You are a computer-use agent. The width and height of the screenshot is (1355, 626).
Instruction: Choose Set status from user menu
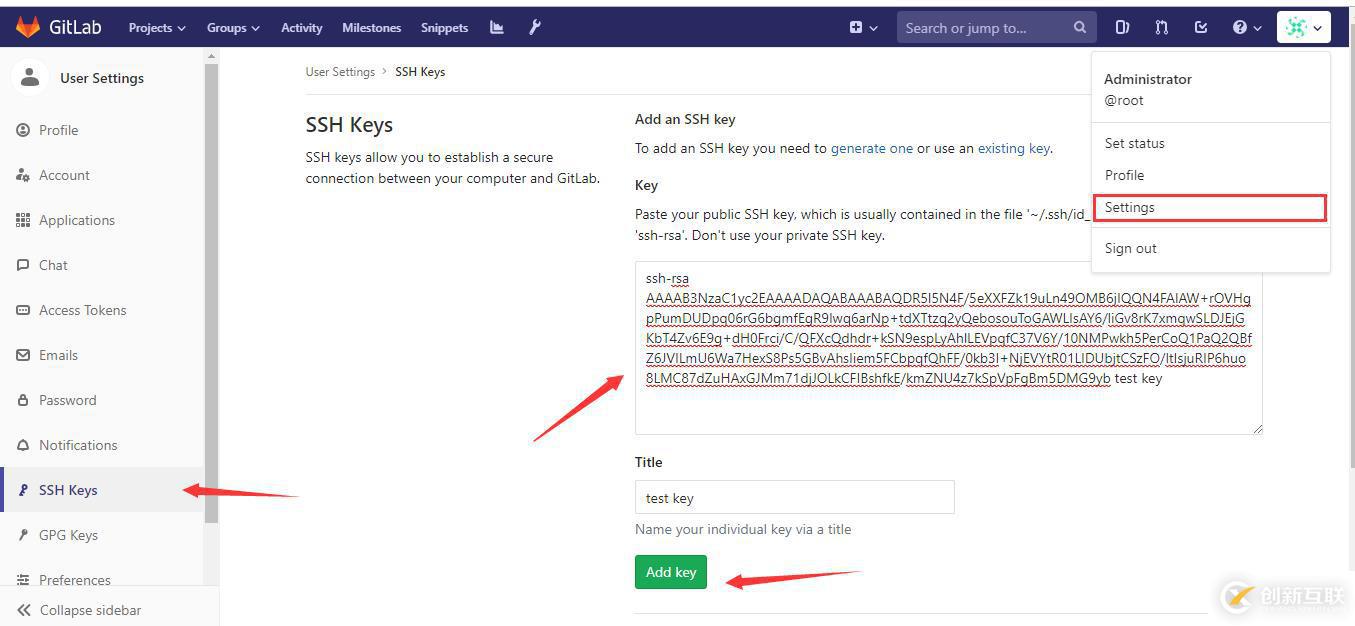[x=1134, y=143]
